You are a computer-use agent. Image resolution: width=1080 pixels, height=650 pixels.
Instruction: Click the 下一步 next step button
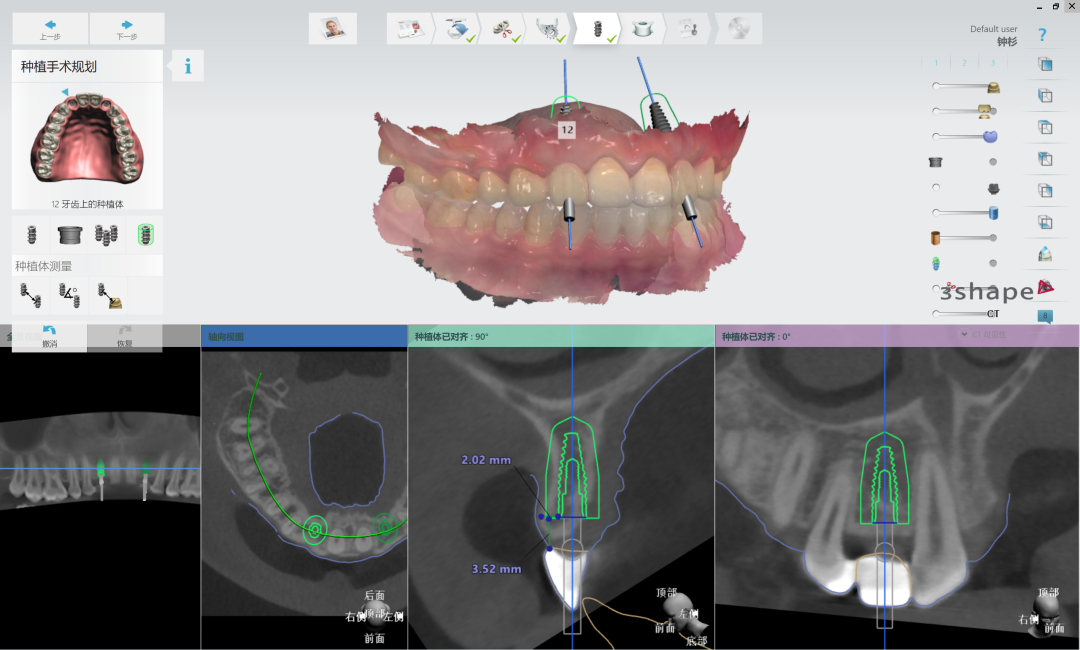(126, 29)
